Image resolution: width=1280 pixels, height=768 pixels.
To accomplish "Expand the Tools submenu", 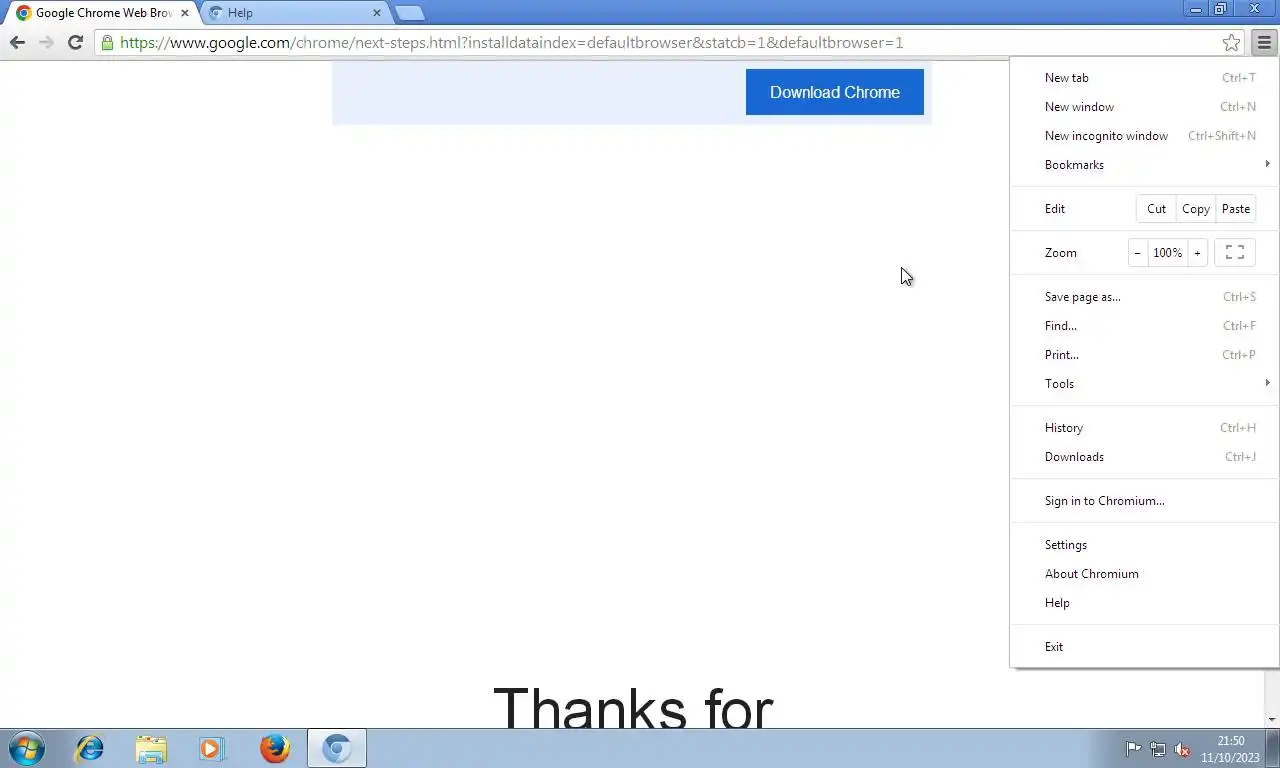I will point(1145,384).
